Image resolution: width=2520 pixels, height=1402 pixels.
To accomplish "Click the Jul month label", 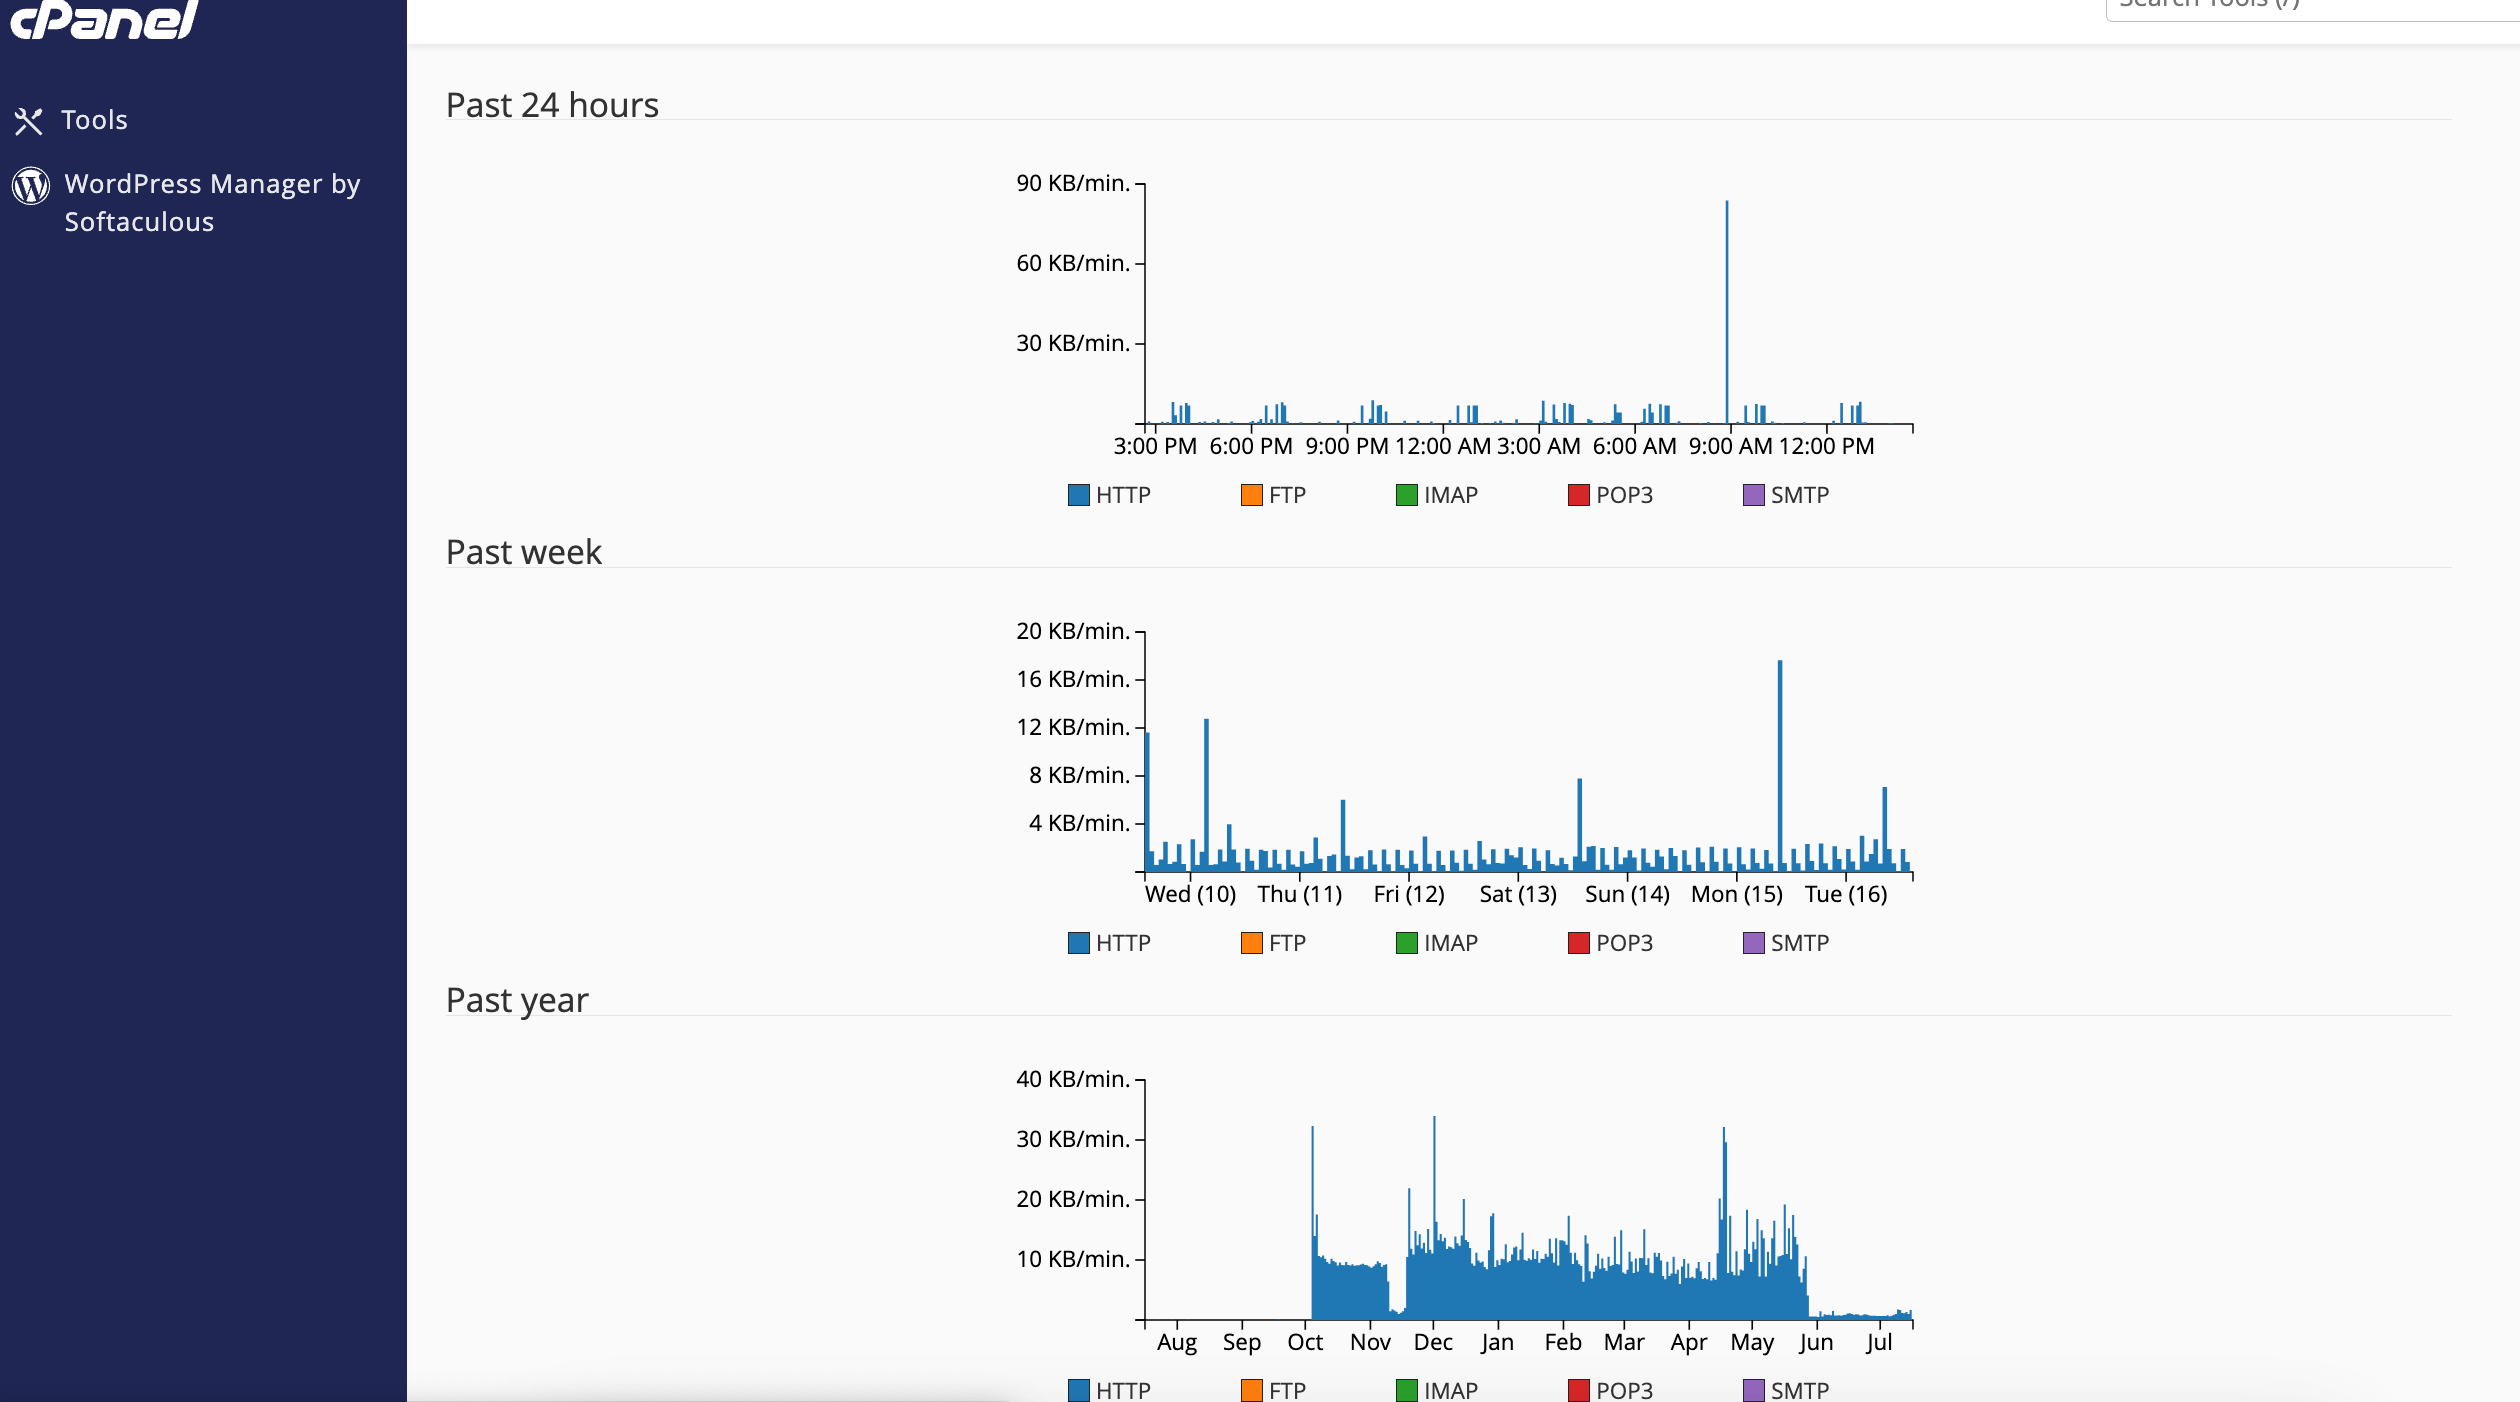I will pos(1879,1342).
